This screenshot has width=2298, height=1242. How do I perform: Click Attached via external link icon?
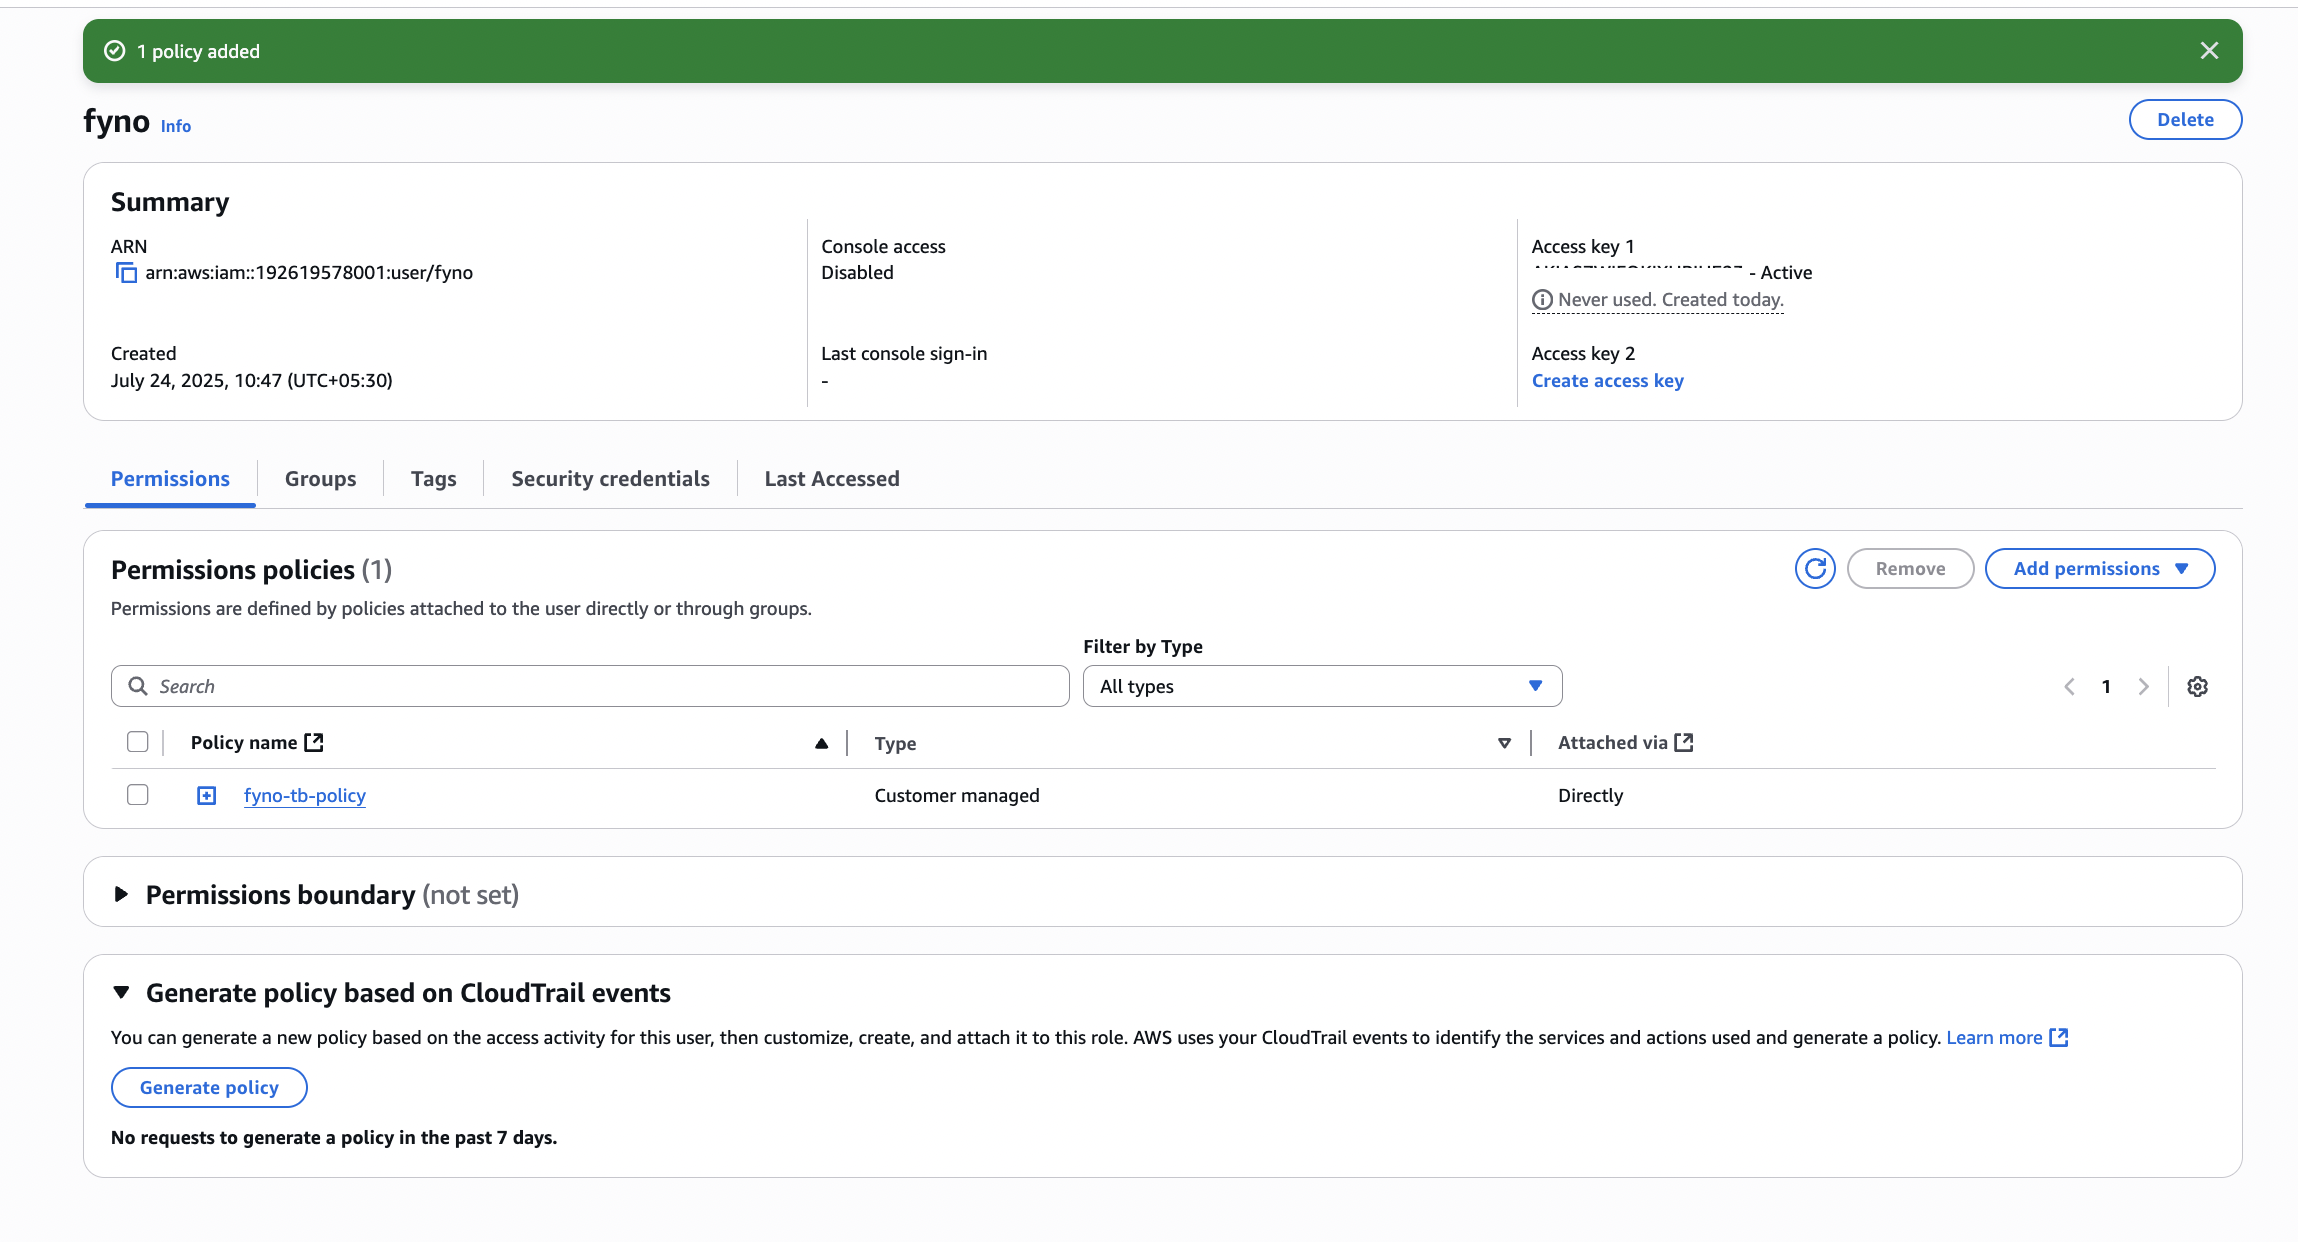[1684, 743]
